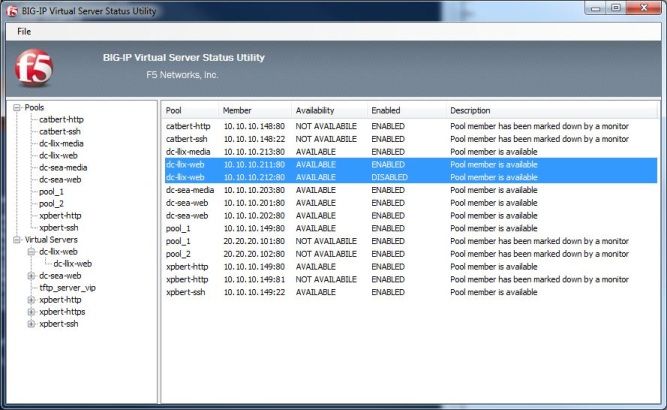
Task: Select tftp_server_vip virtual server
Action: pyautogui.click(x=67, y=288)
